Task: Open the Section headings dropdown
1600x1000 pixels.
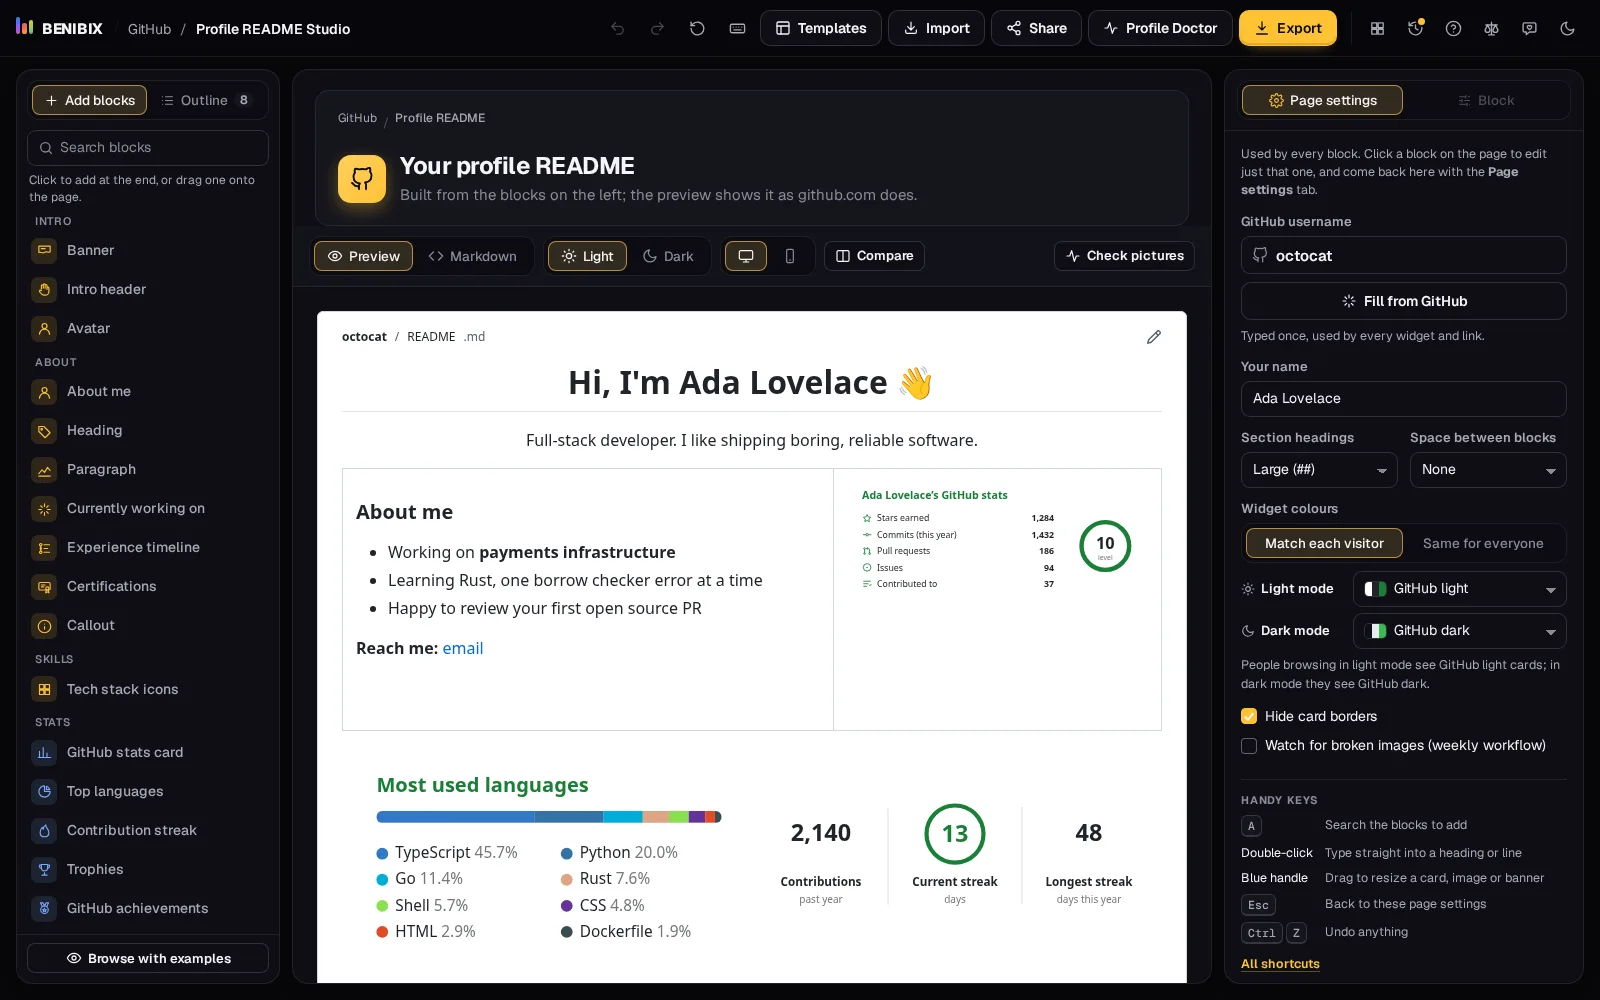Action: 1319,470
